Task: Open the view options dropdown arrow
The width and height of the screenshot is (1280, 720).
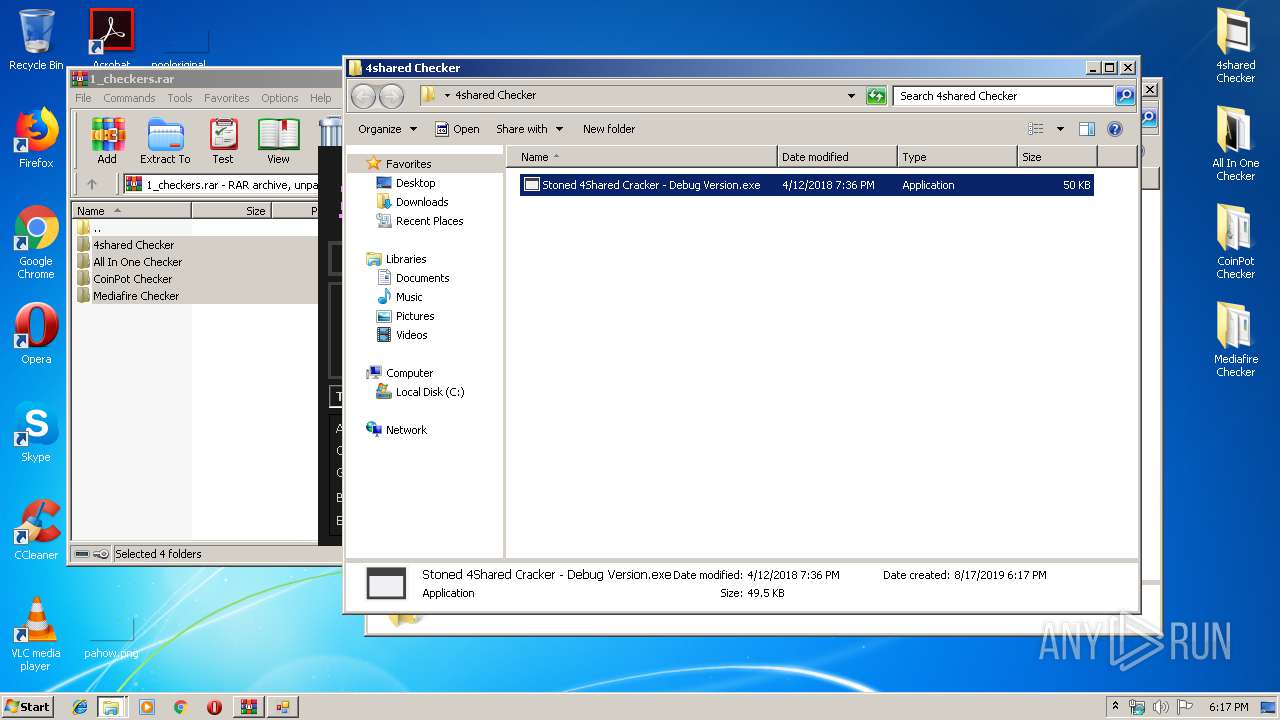Action: [1060, 129]
